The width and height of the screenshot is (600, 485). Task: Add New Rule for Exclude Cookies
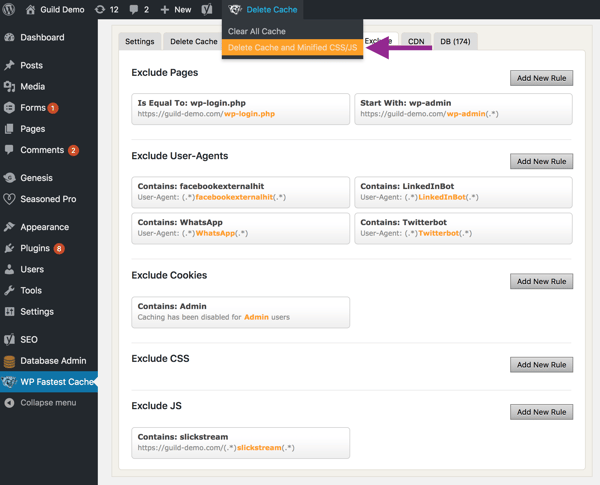(x=541, y=281)
